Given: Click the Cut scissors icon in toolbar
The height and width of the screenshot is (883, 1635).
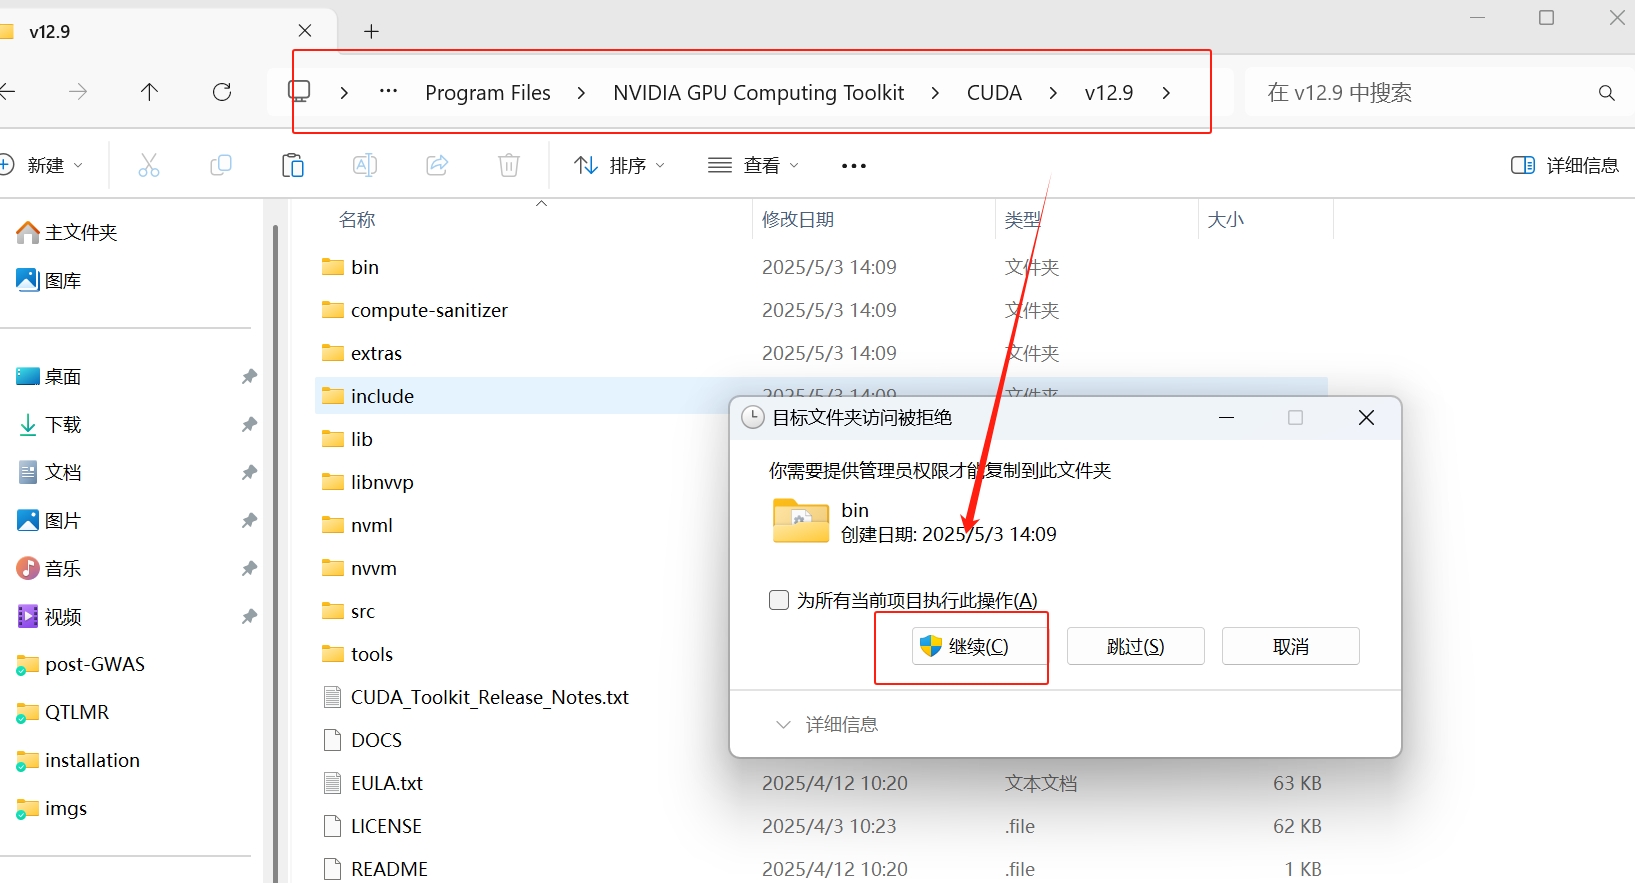Looking at the screenshot, I should tap(149, 165).
